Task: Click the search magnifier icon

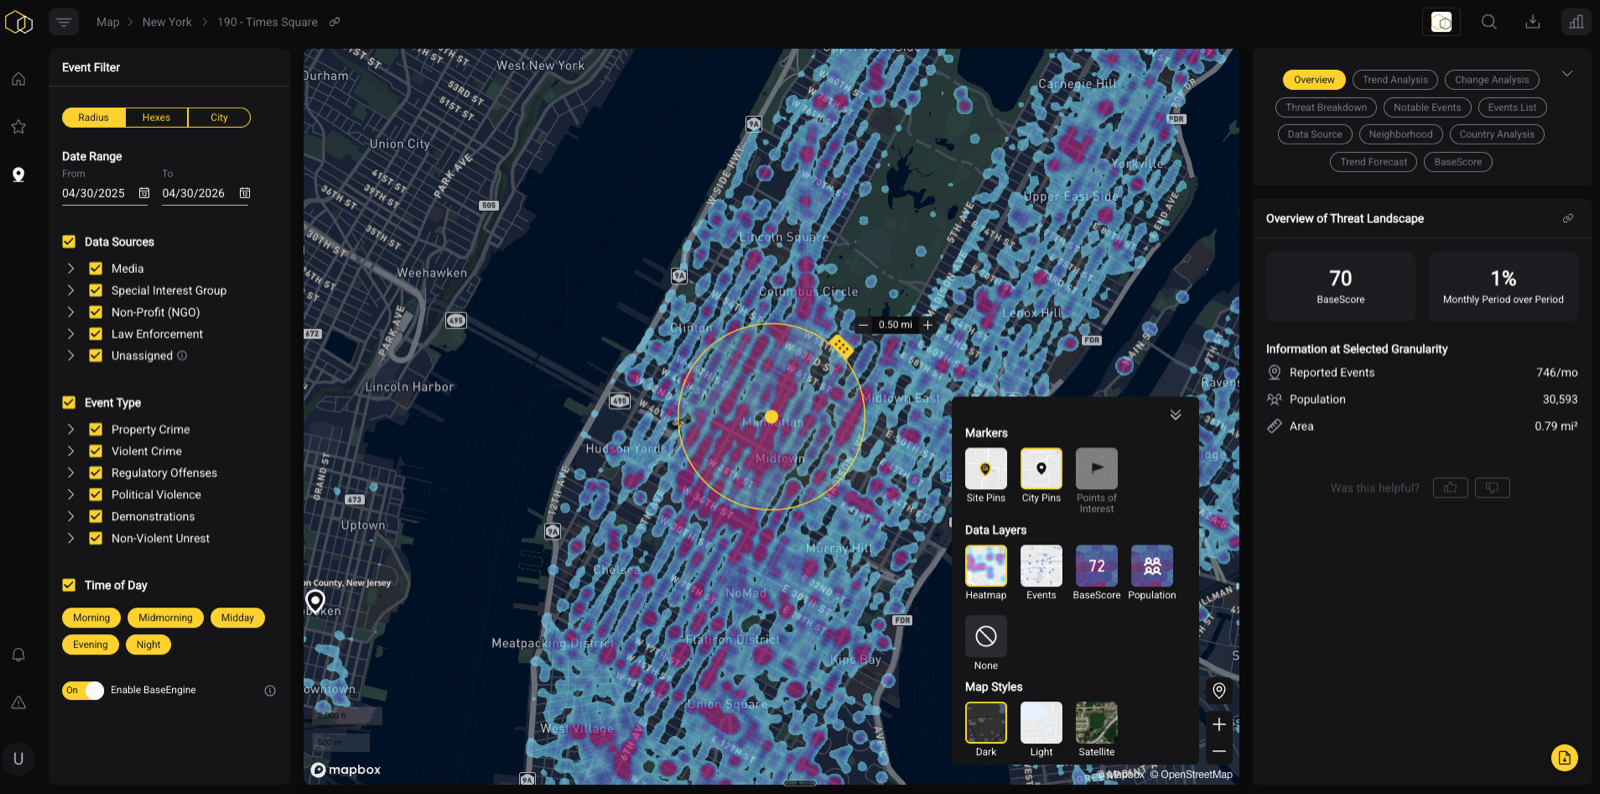Action: (1489, 22)
